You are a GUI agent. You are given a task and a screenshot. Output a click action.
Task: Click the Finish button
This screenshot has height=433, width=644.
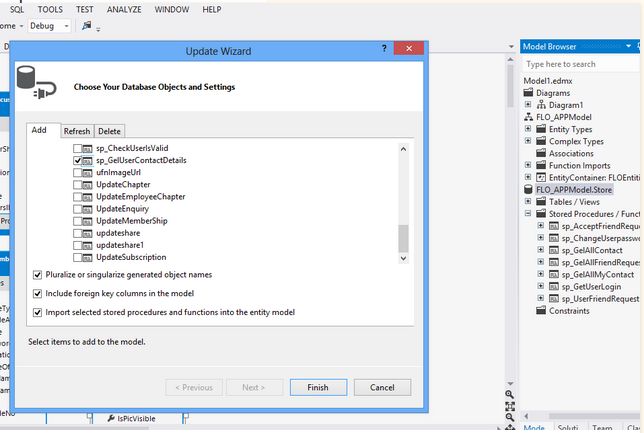click(x=318, y=387)
